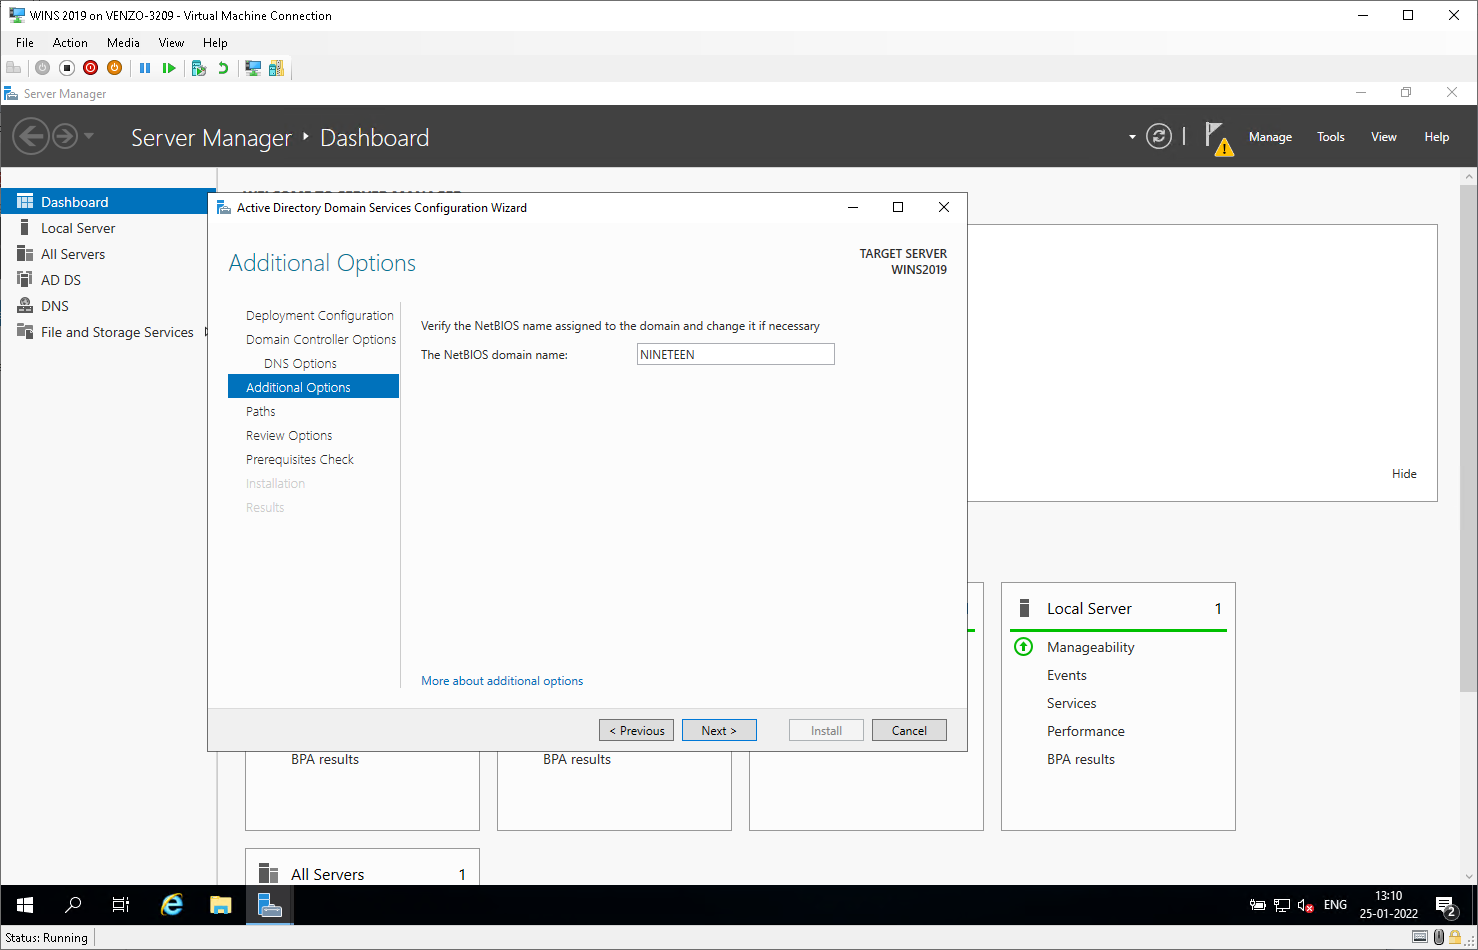The image size is (1478, 950).
Task: Go to Prerequisites Check step
Action: point(300,459)
